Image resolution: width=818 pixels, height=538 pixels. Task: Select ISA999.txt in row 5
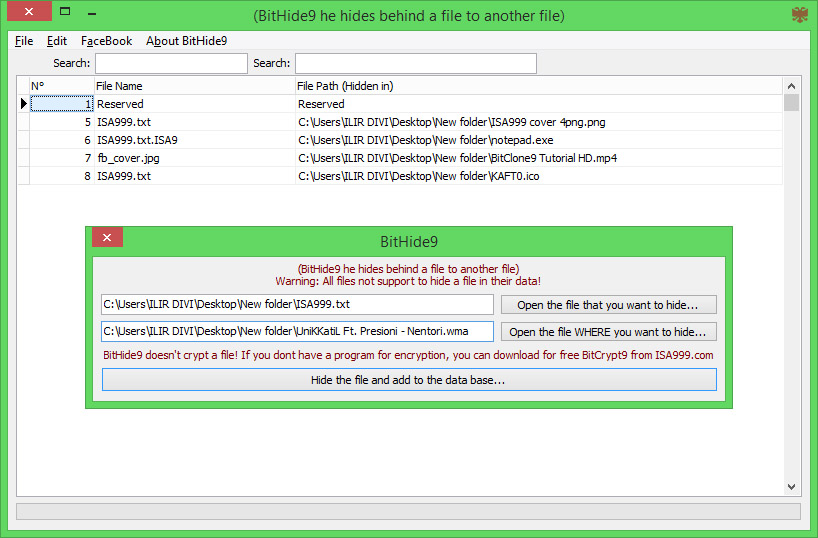pos(195,122)
